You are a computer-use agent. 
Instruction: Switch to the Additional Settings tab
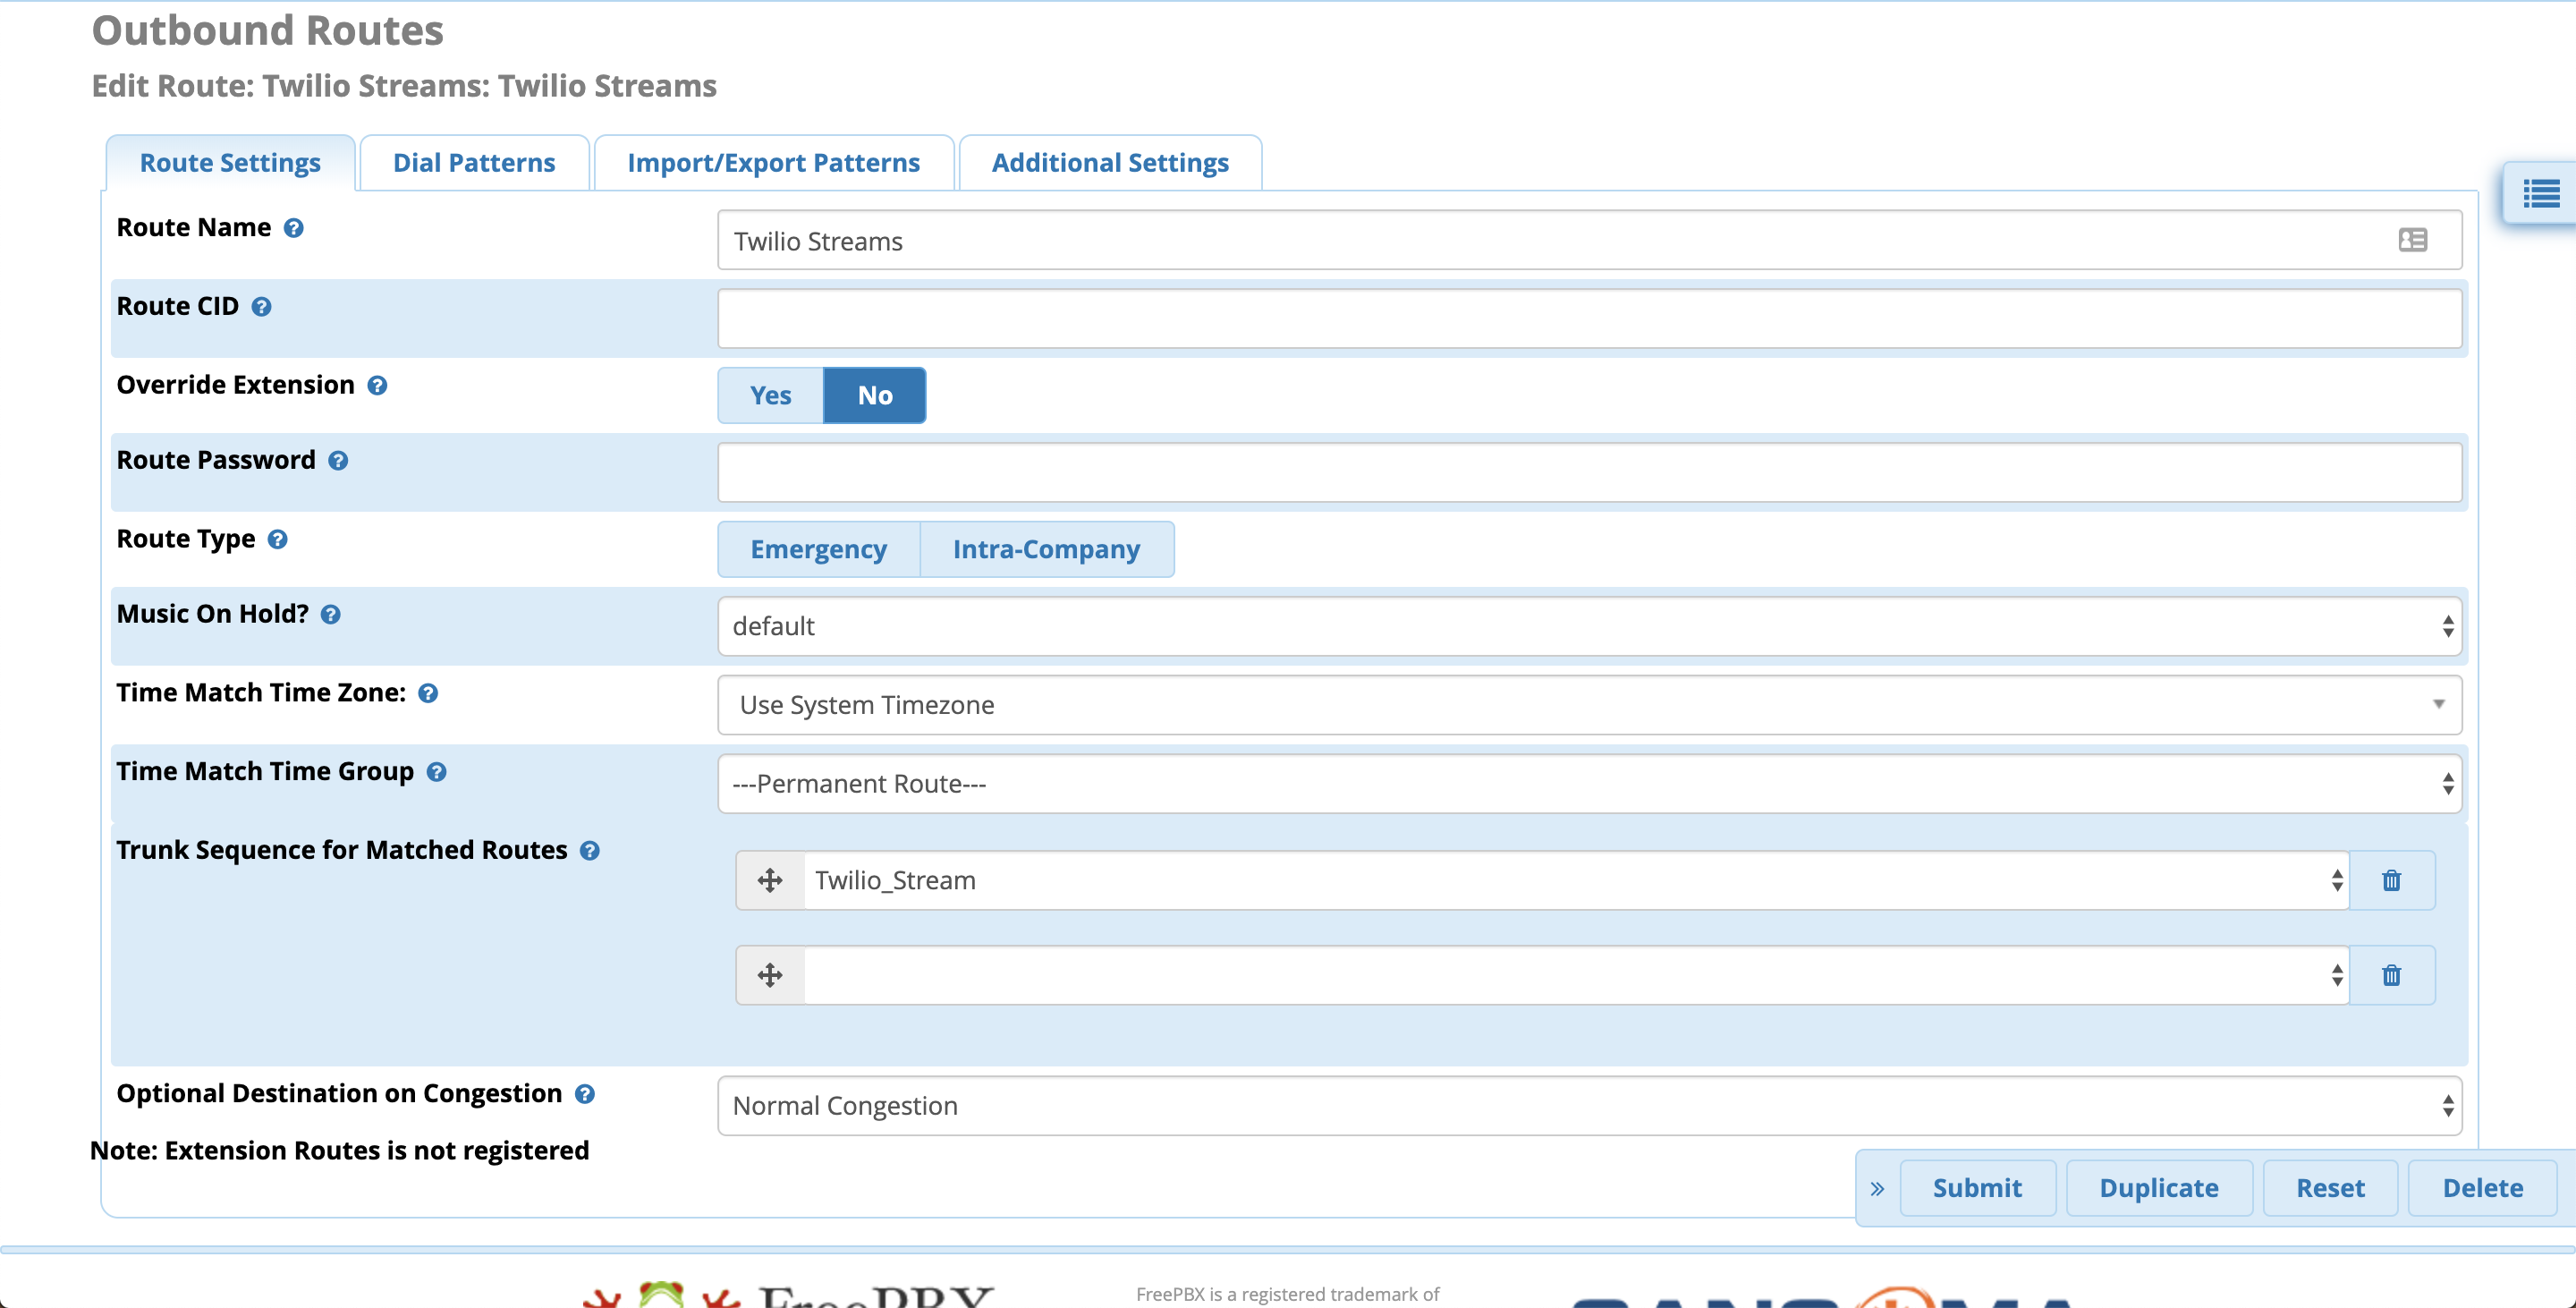1110,163
